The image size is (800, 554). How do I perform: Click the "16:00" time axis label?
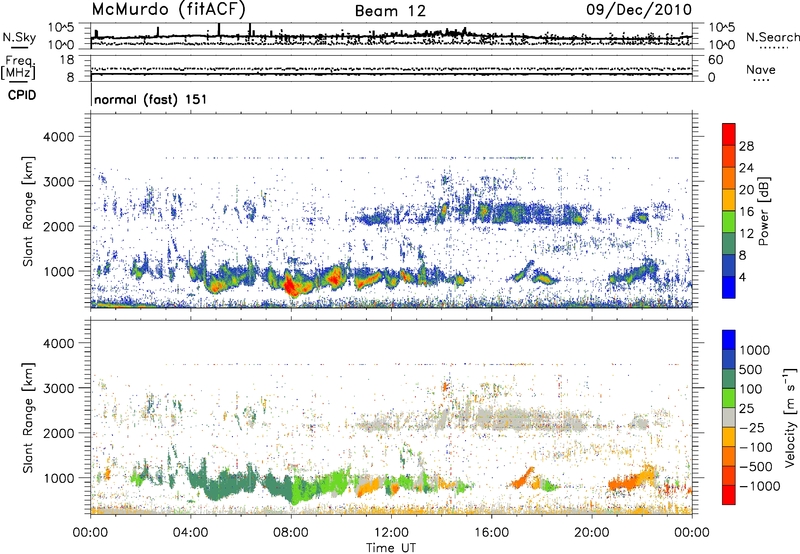tap(491, 533)
